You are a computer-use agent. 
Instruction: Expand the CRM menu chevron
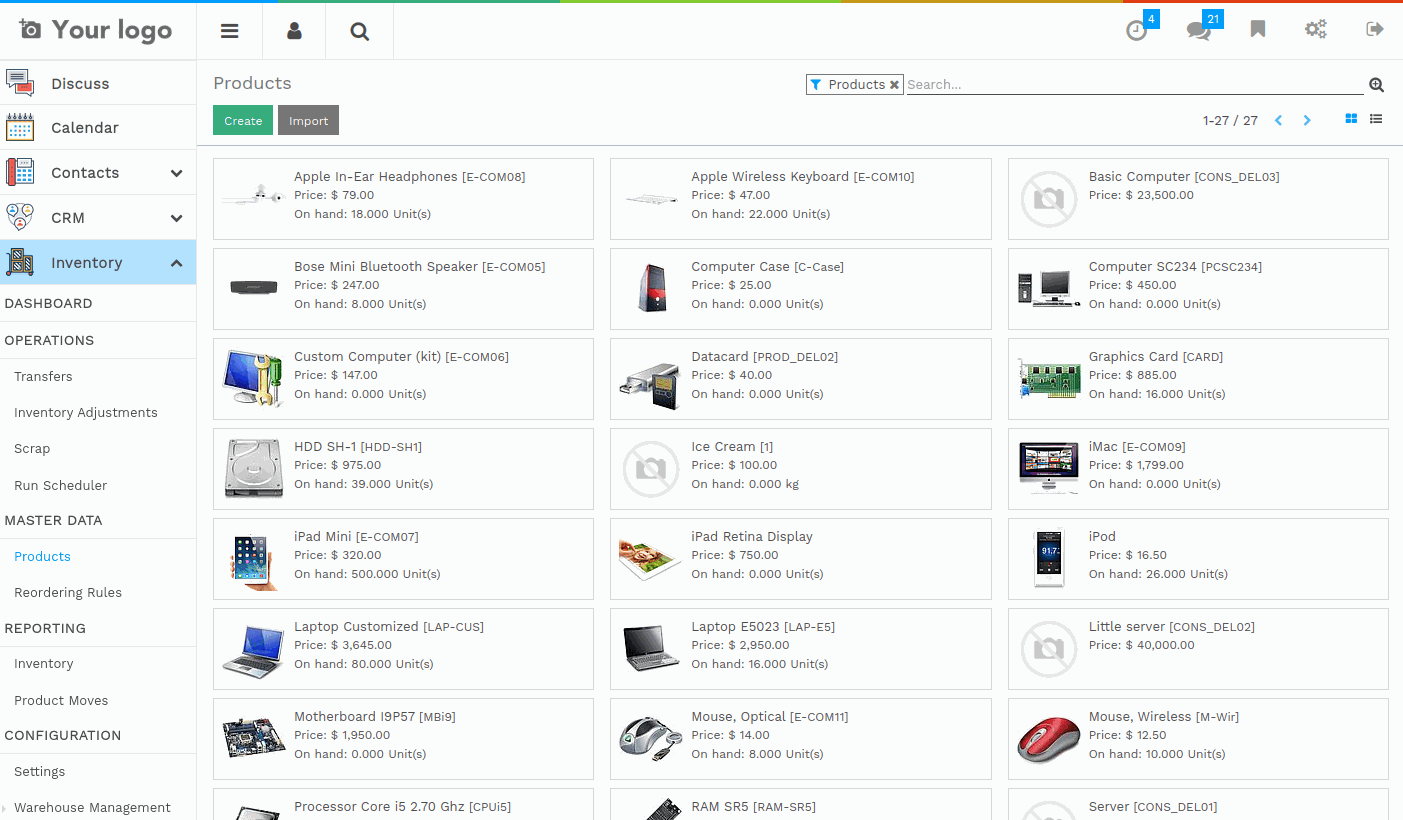176,218
